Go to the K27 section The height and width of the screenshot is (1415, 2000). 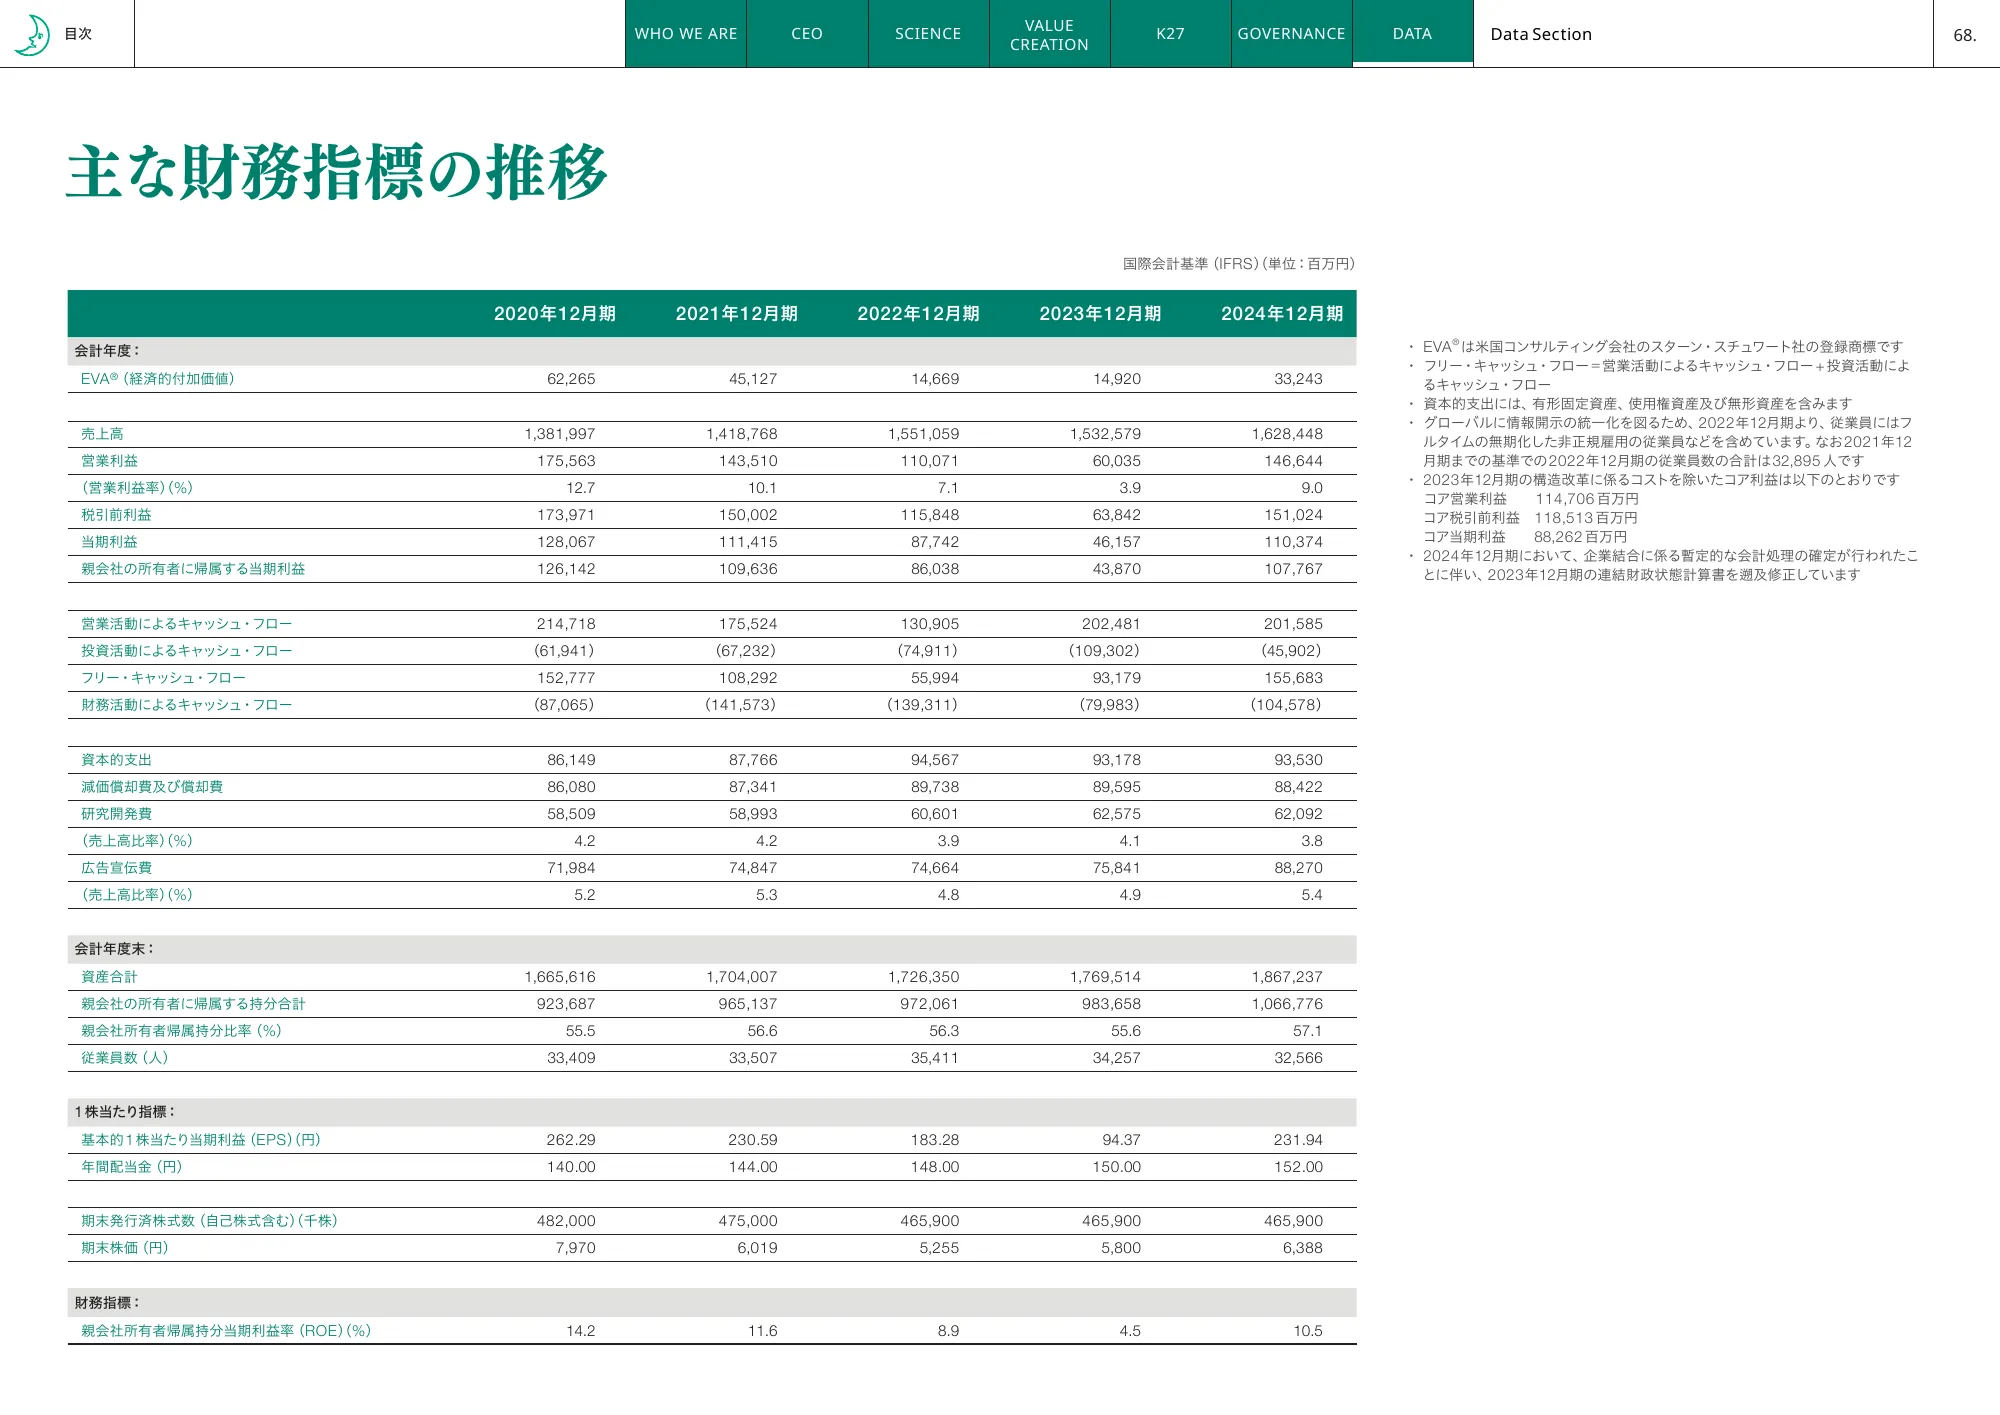tap(1170, 33)
